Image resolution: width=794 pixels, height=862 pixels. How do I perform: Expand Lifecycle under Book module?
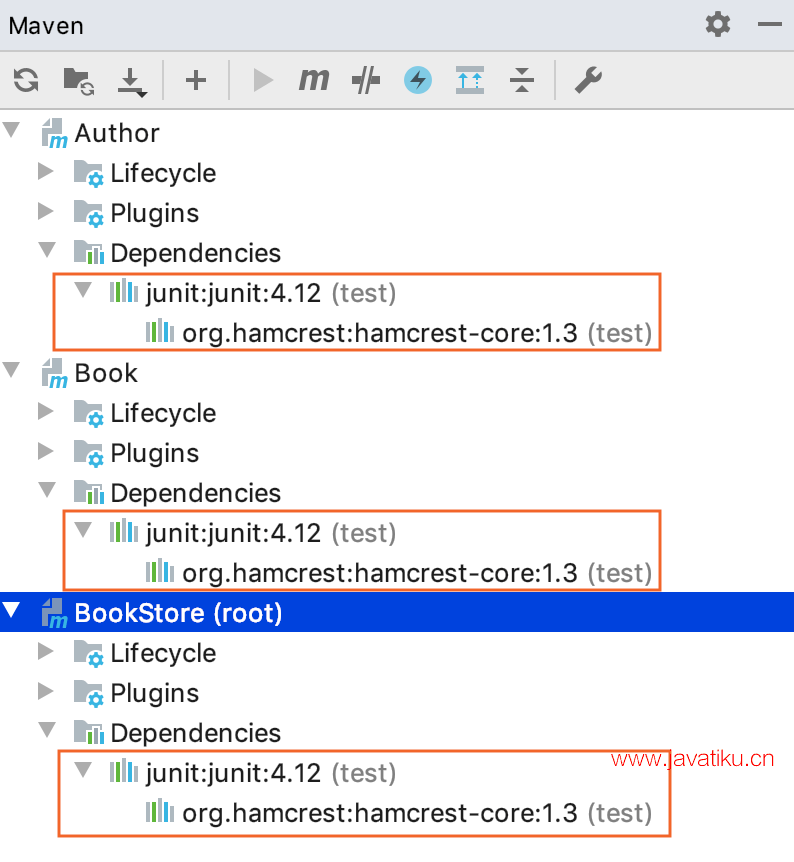point(45,411)
